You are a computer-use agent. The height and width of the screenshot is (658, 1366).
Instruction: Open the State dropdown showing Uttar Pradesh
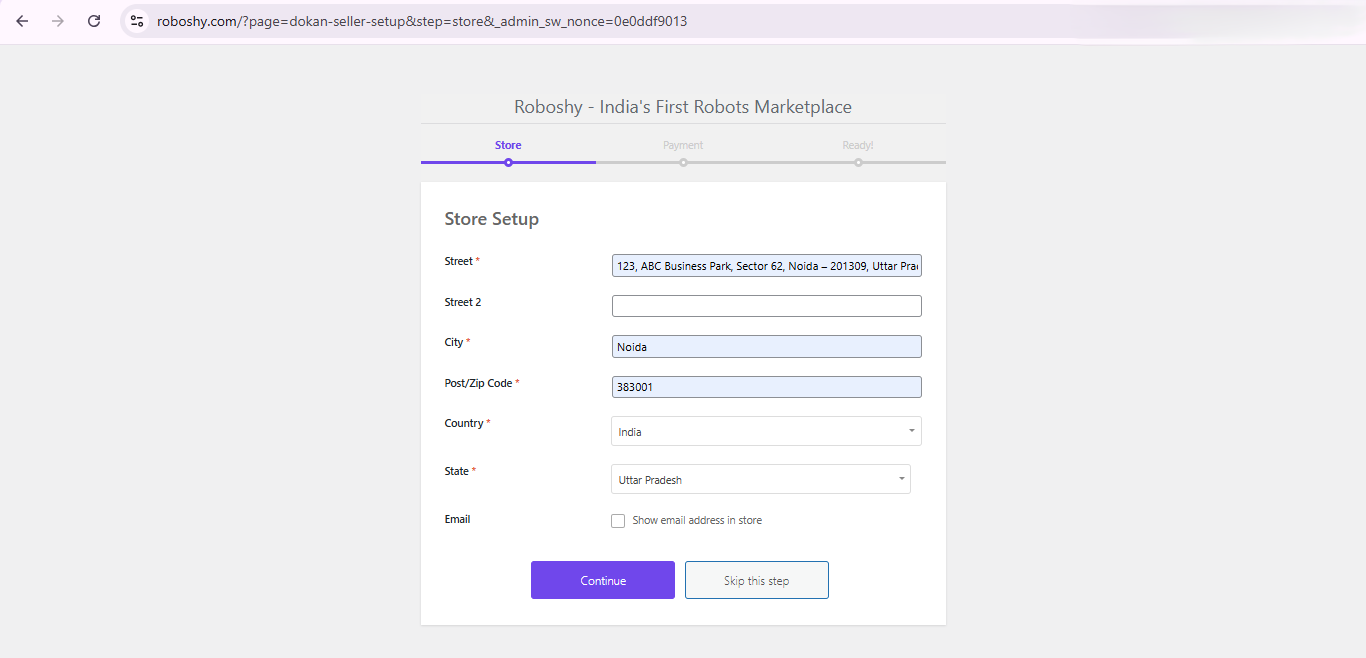click(x=760, y=479)
